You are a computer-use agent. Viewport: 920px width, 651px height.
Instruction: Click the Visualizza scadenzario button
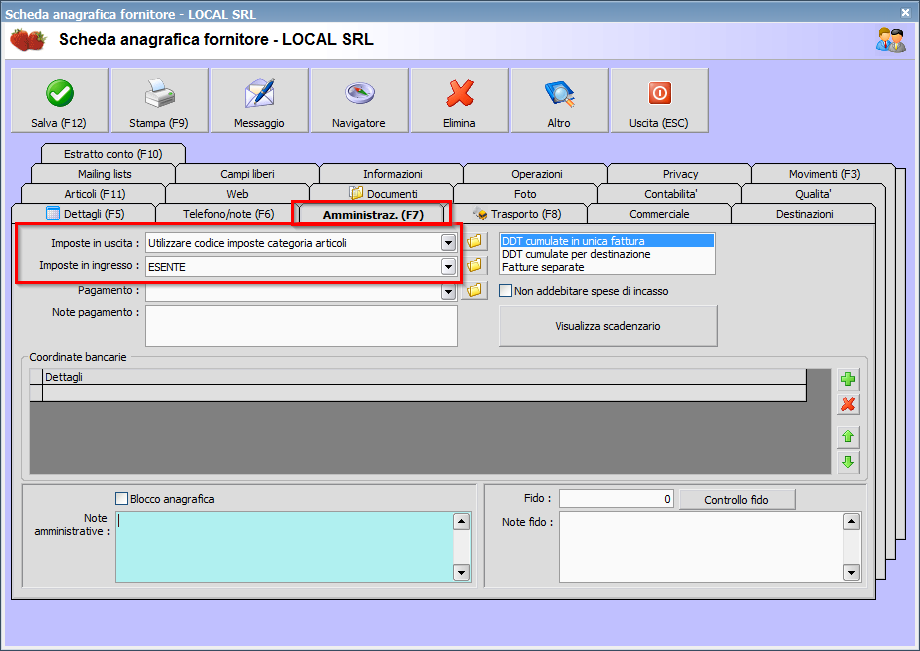tap(608, 326)
